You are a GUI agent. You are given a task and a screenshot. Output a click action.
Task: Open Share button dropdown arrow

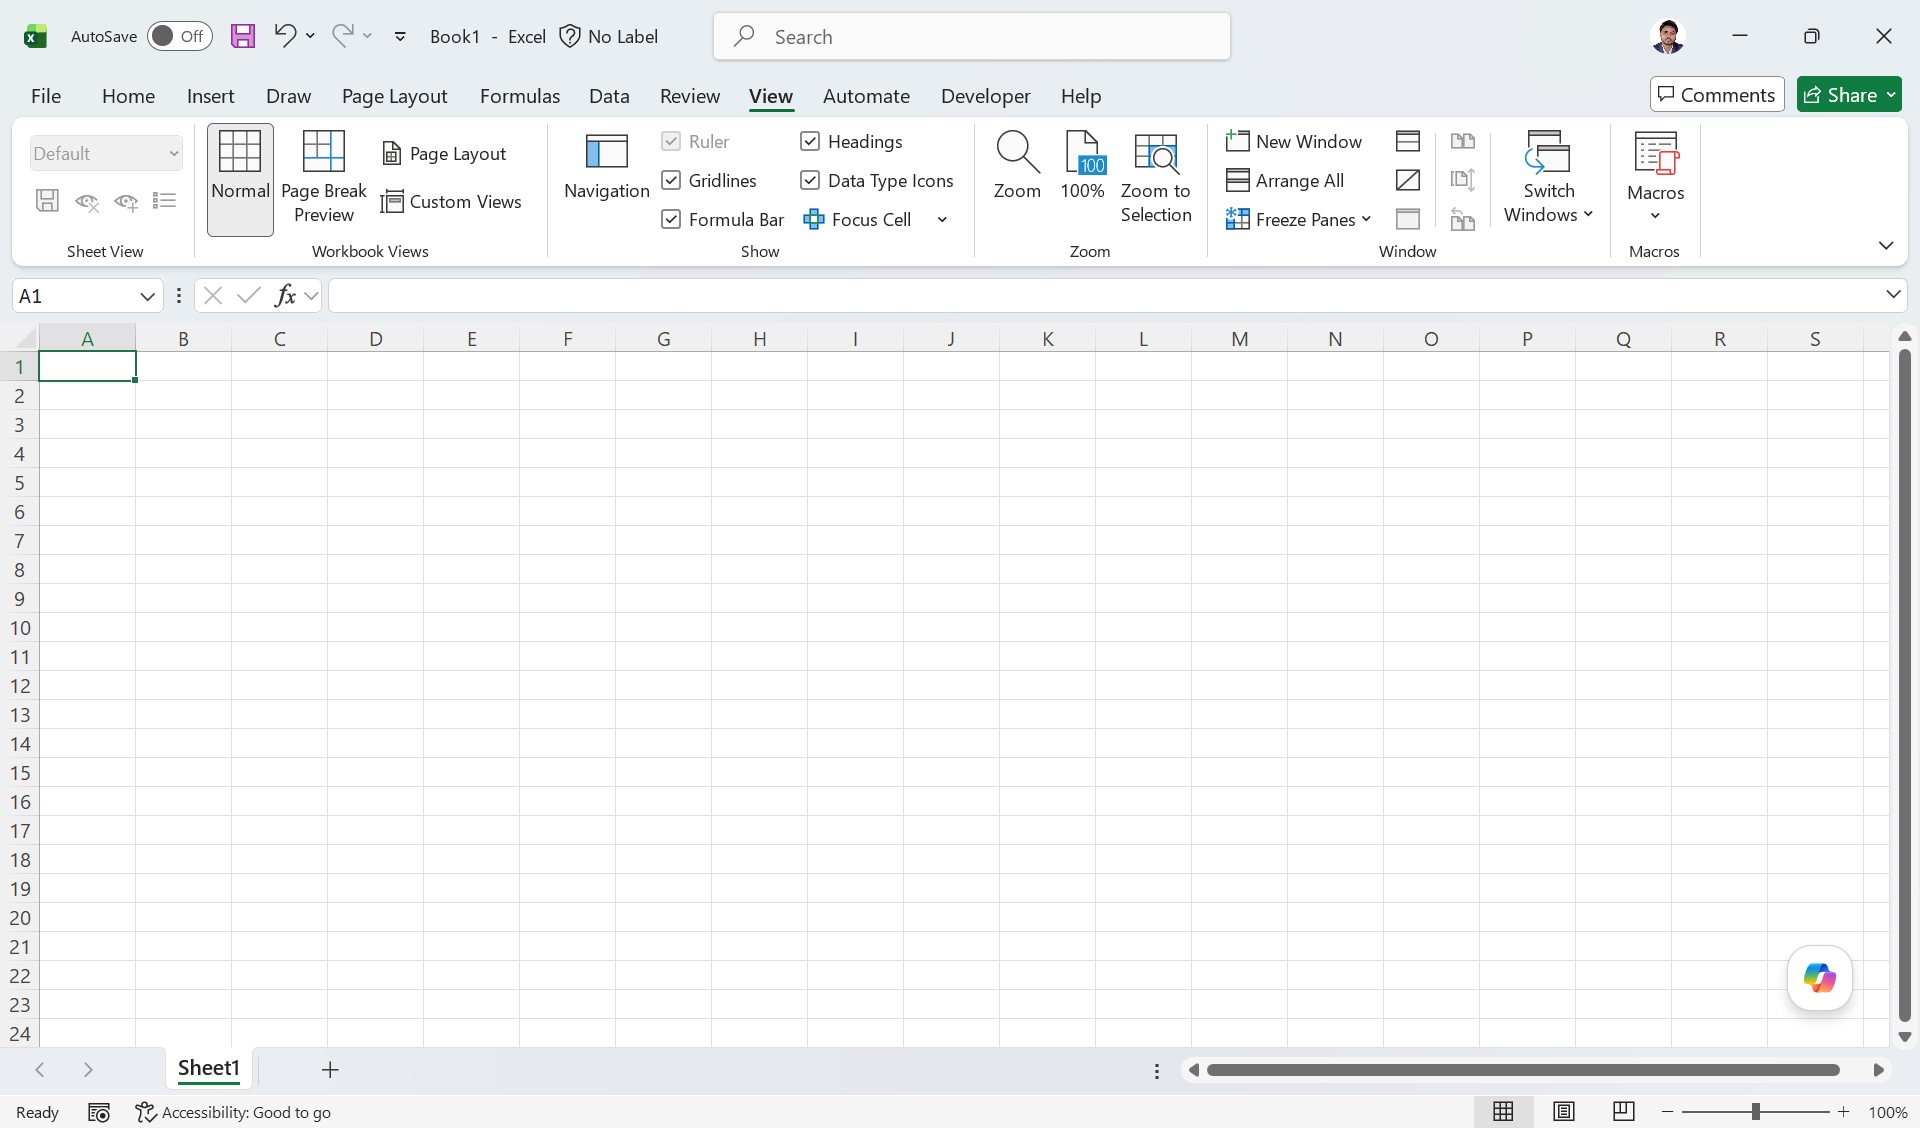1891,95
